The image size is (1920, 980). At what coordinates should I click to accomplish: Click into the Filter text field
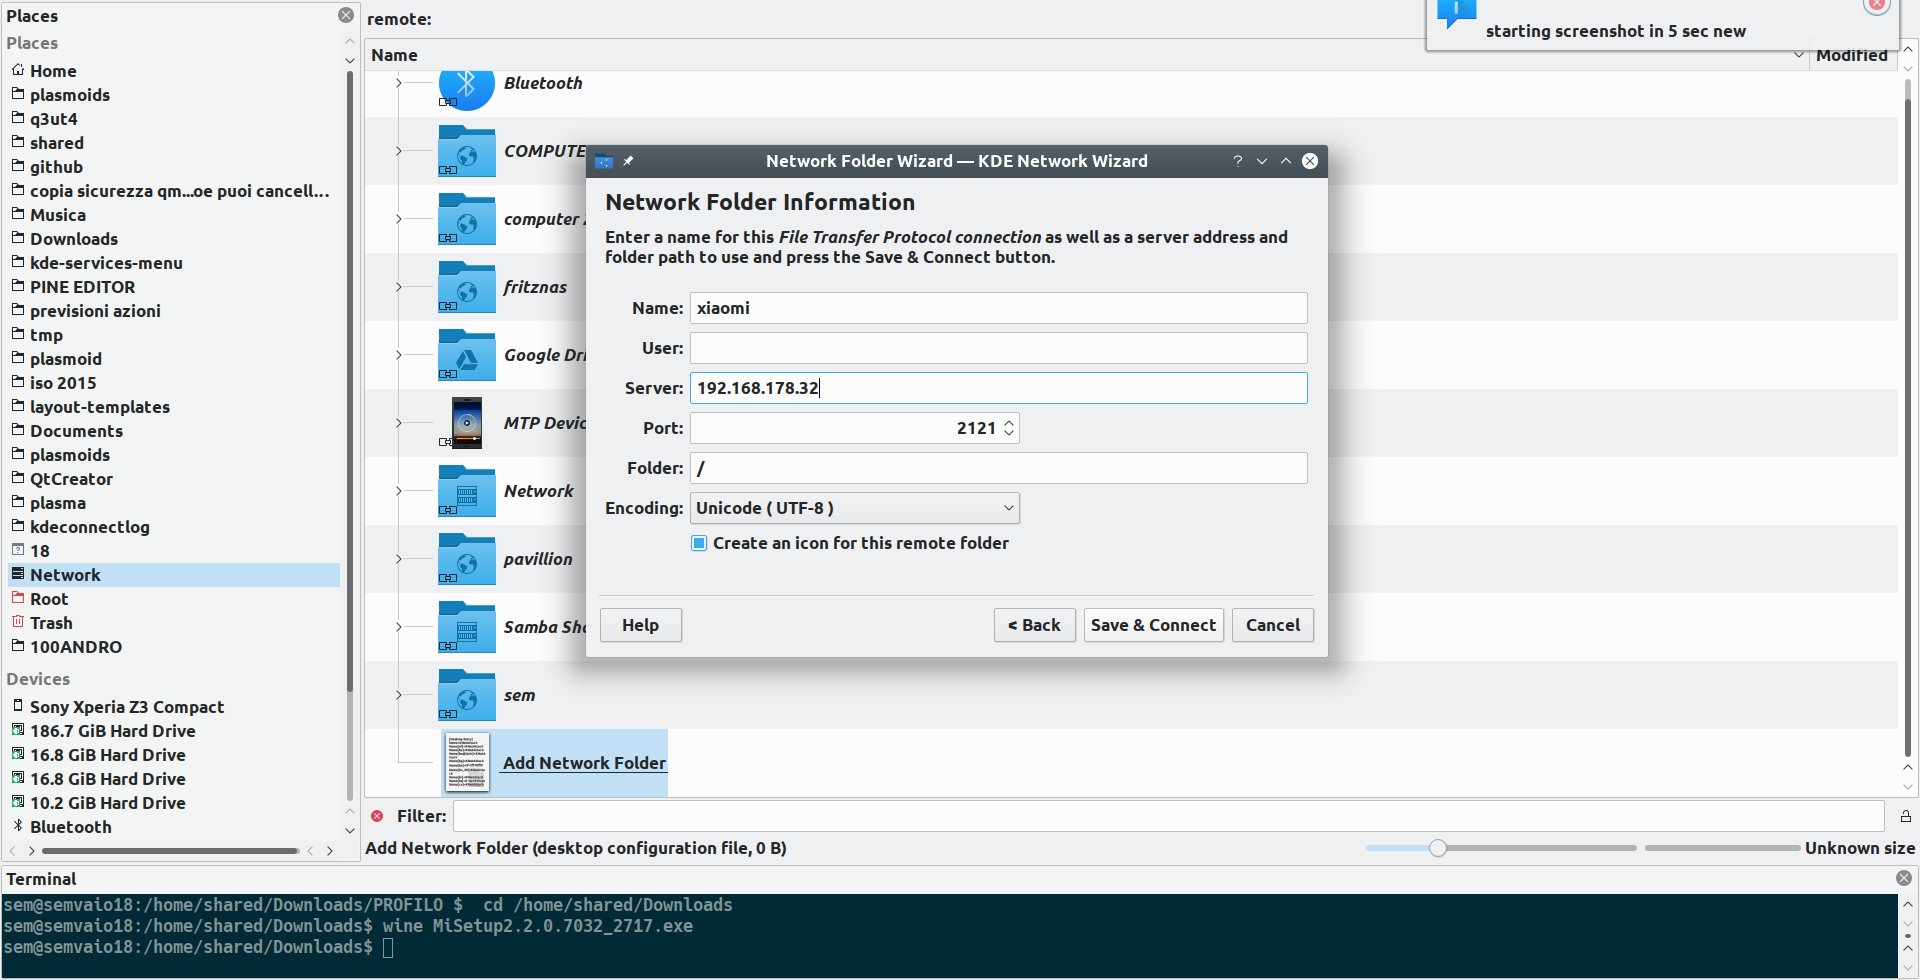[x=1168, y=816]
